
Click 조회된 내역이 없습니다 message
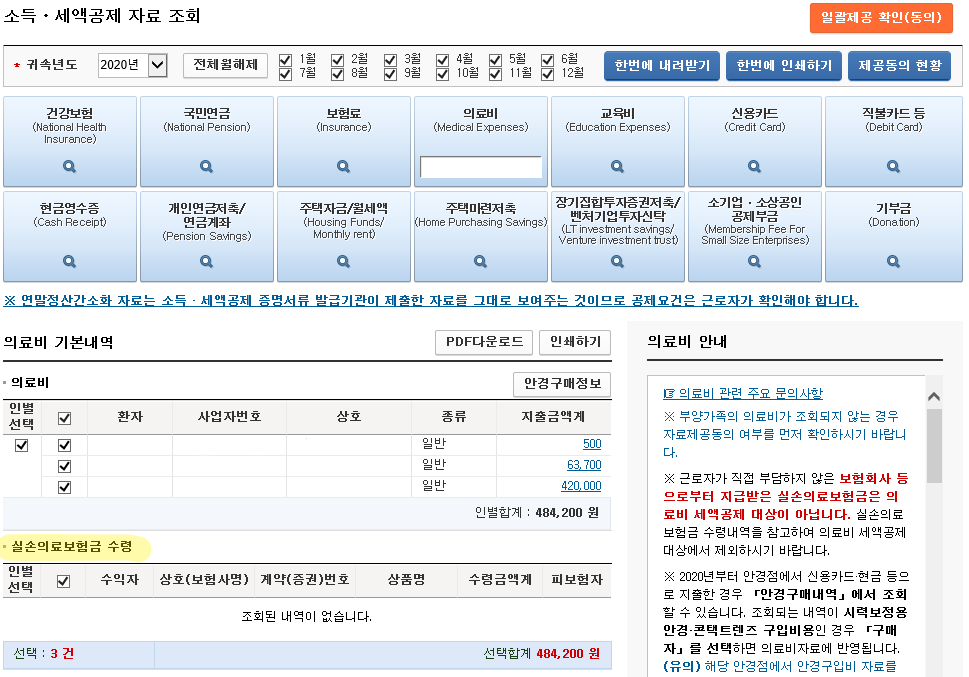tap(307, 616)
